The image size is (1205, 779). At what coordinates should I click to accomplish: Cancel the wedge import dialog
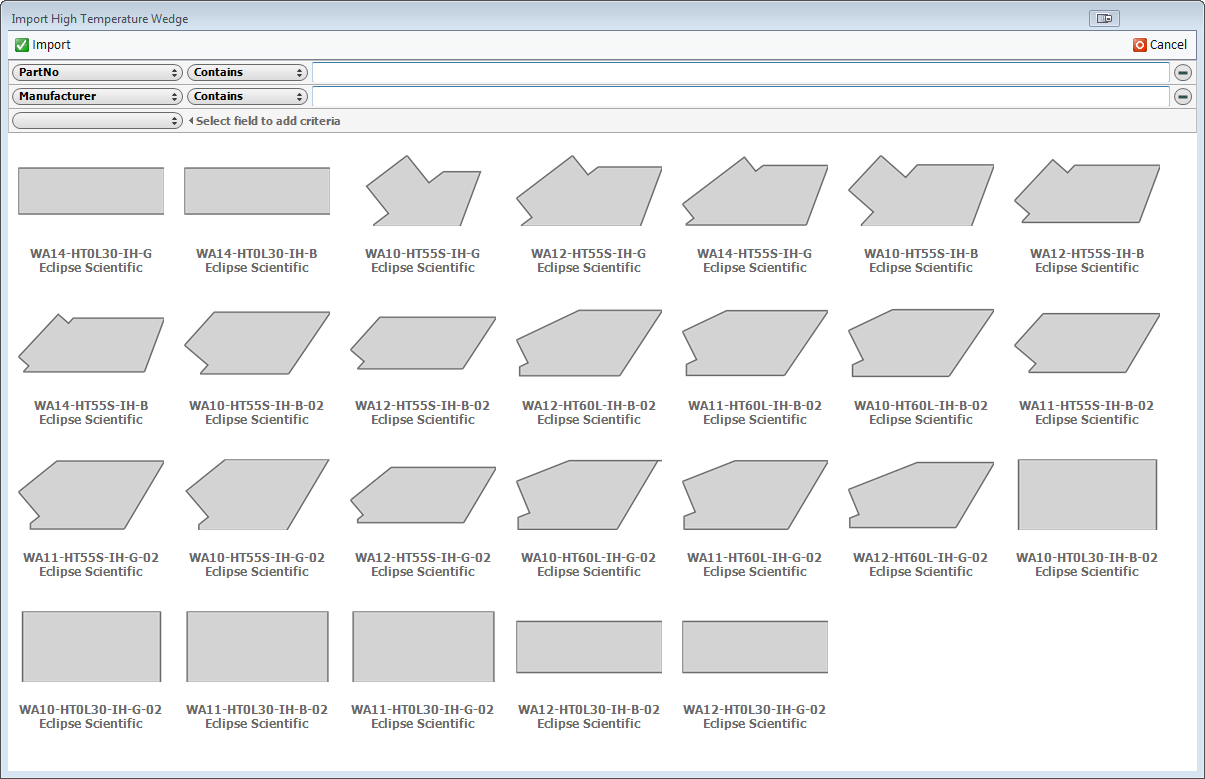click(1160, 45)
